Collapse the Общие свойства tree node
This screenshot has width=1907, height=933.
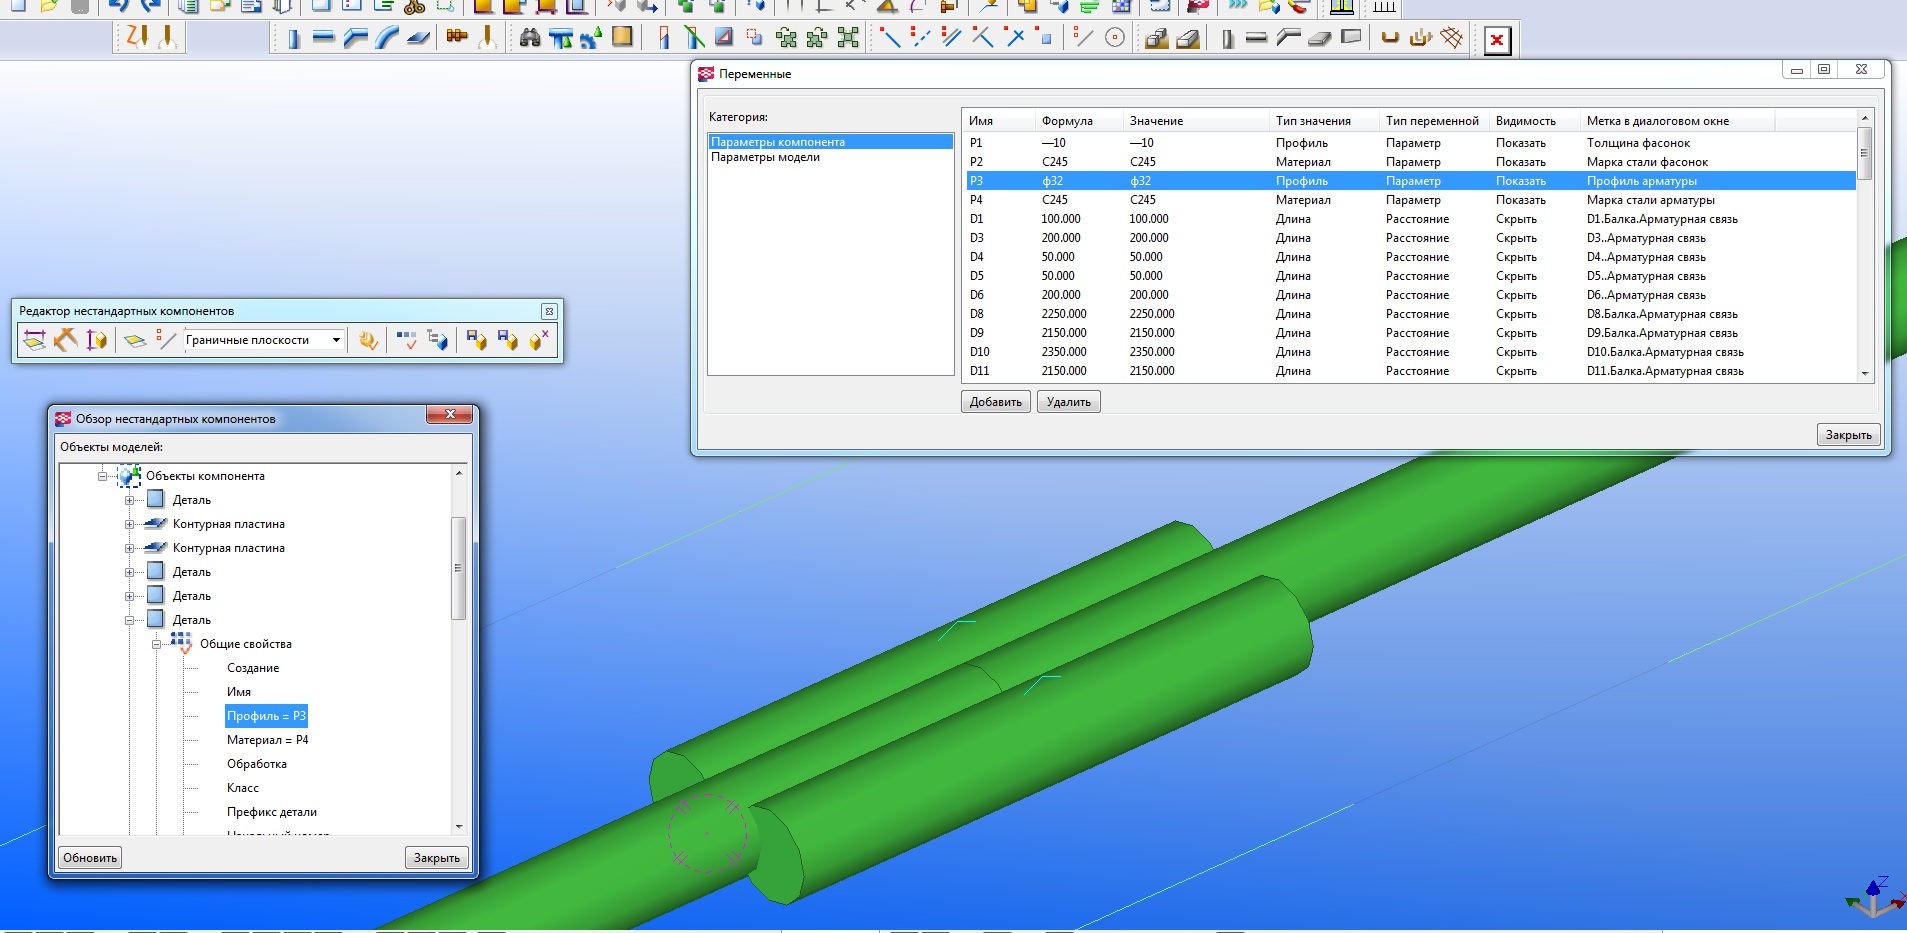[157, 644]
